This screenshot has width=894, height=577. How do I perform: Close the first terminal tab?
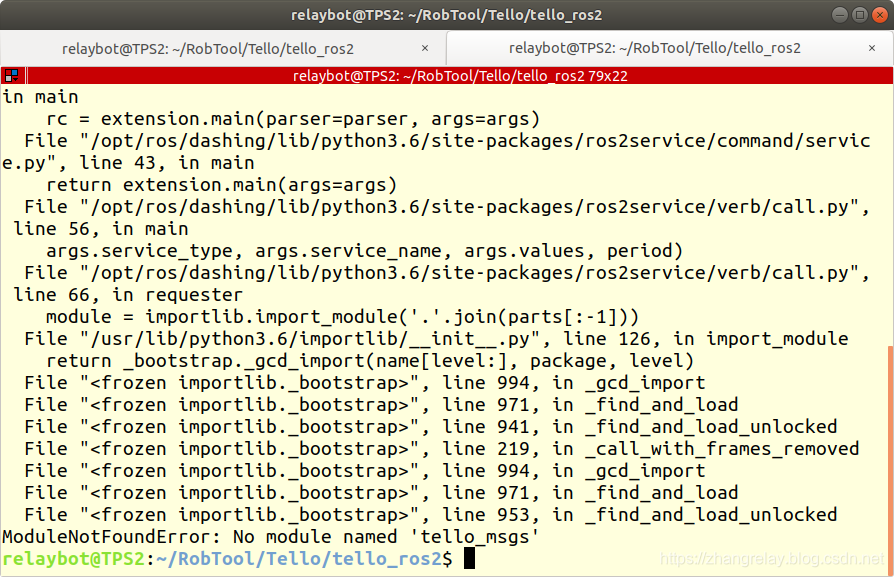tap(425, 48)
